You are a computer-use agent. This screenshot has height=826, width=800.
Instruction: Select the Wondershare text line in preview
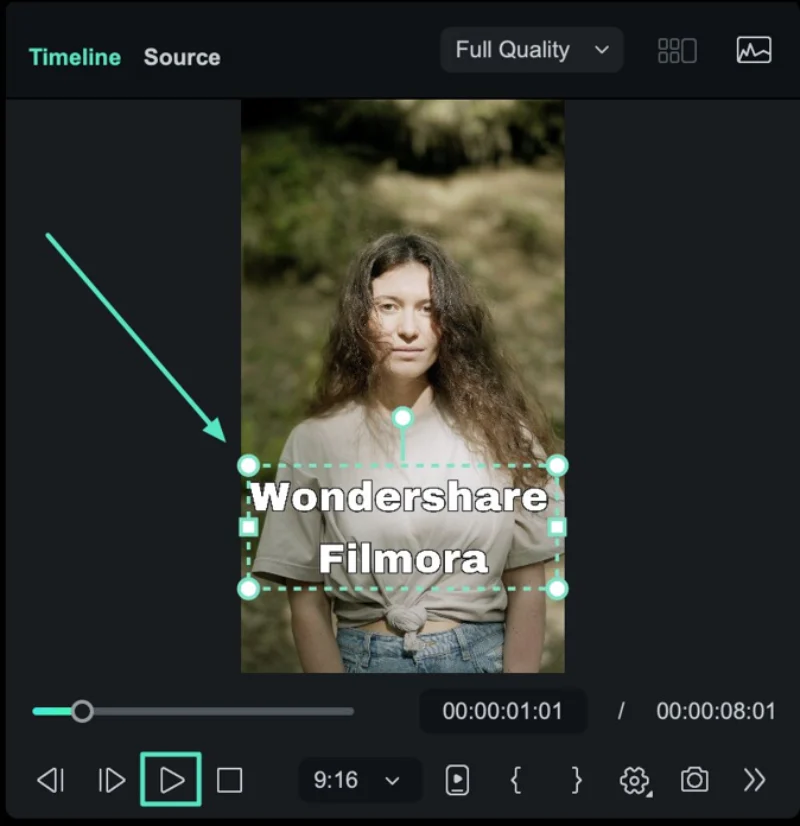tap(399, 496)
